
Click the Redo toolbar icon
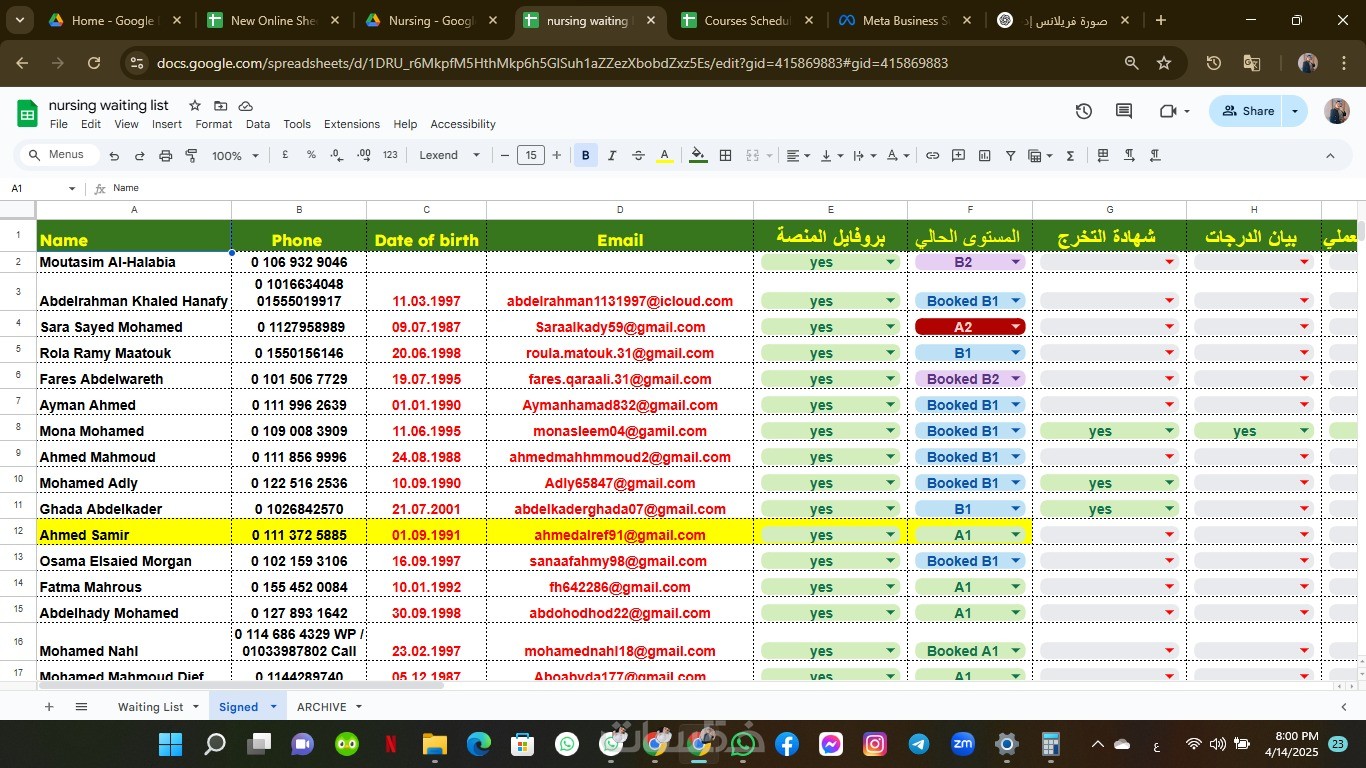click(140, 156)
